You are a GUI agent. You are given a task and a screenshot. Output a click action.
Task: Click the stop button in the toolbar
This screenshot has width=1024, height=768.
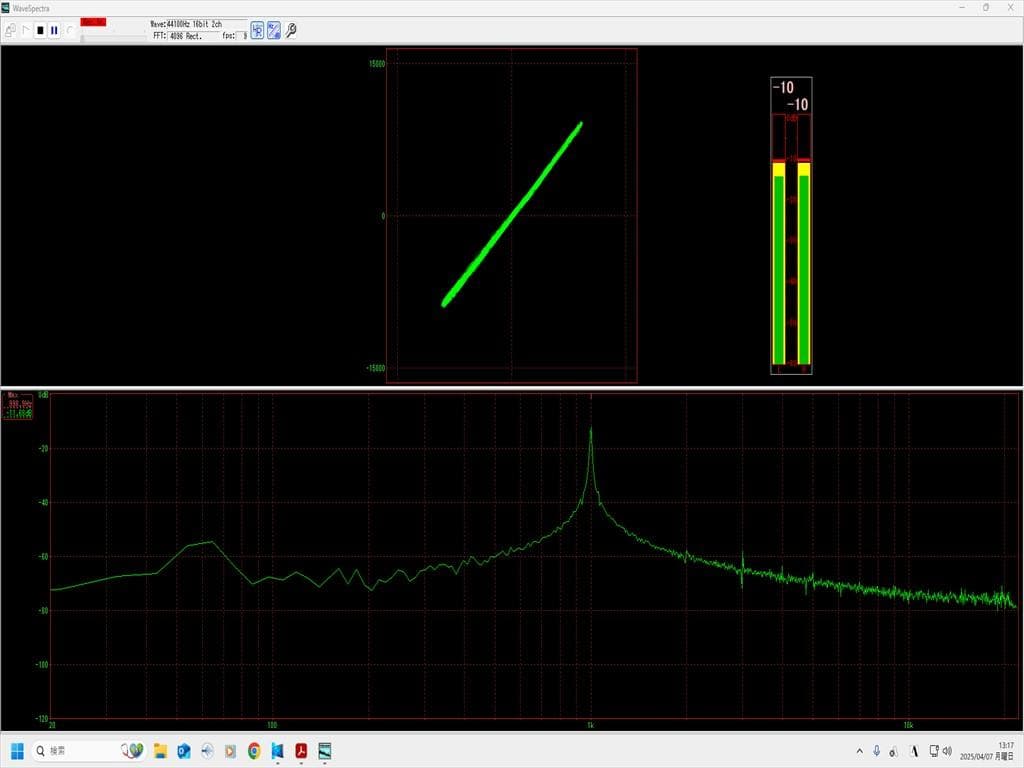pos(40,30)
